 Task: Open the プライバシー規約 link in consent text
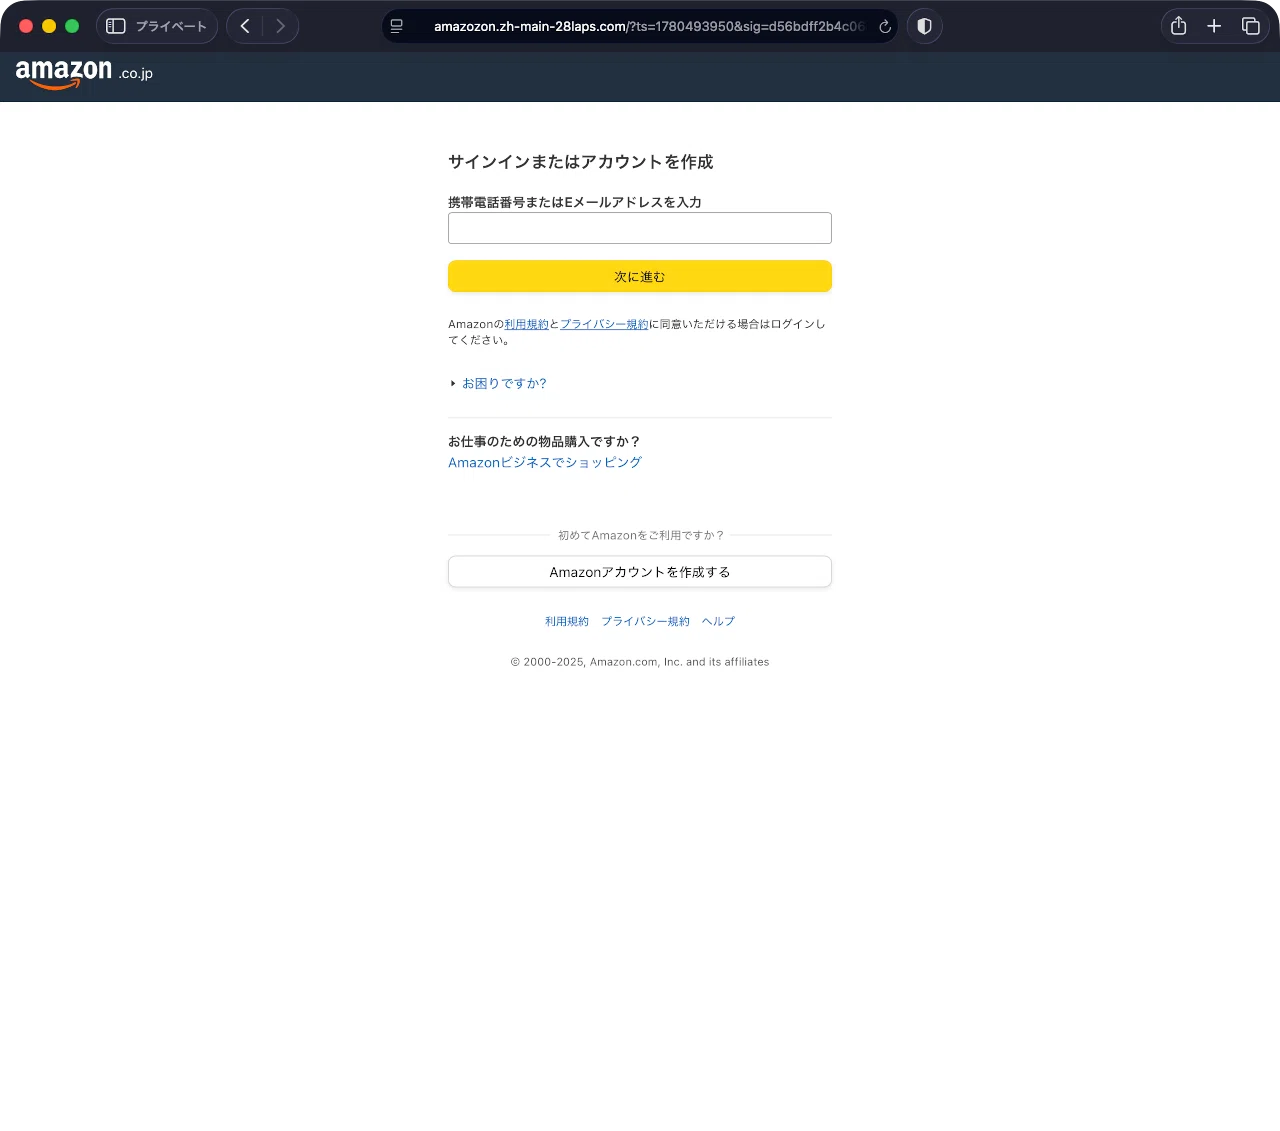coord(604,324)
